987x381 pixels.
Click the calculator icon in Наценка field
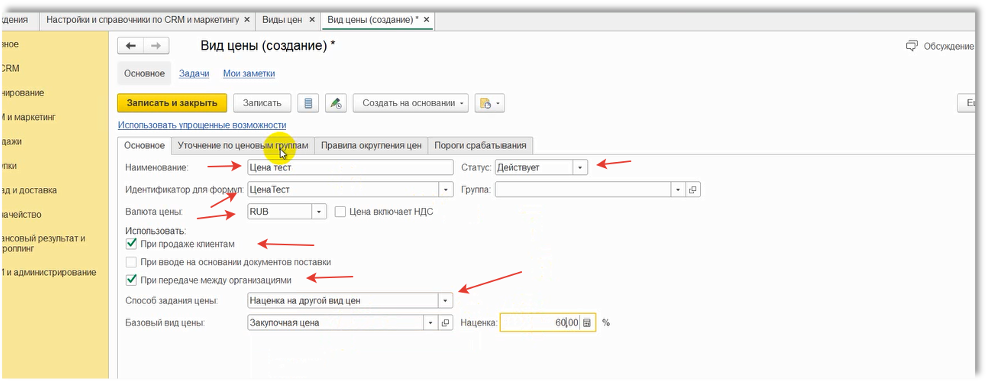(587, 322)
